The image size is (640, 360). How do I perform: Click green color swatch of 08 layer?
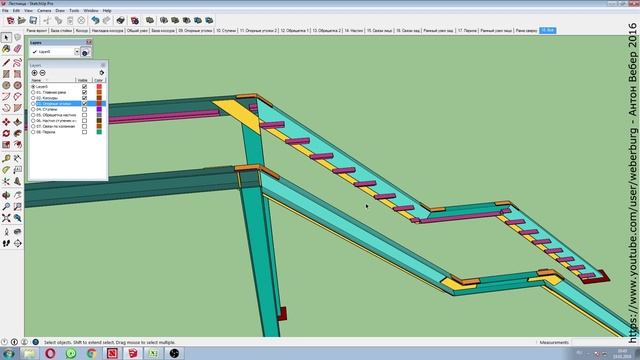point(99,132)
